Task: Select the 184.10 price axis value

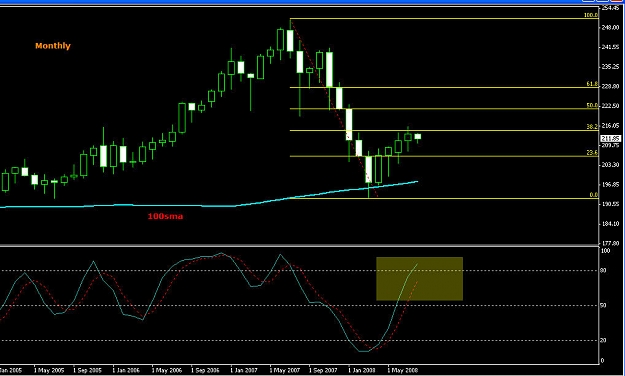Action: (x=610, y=223)
